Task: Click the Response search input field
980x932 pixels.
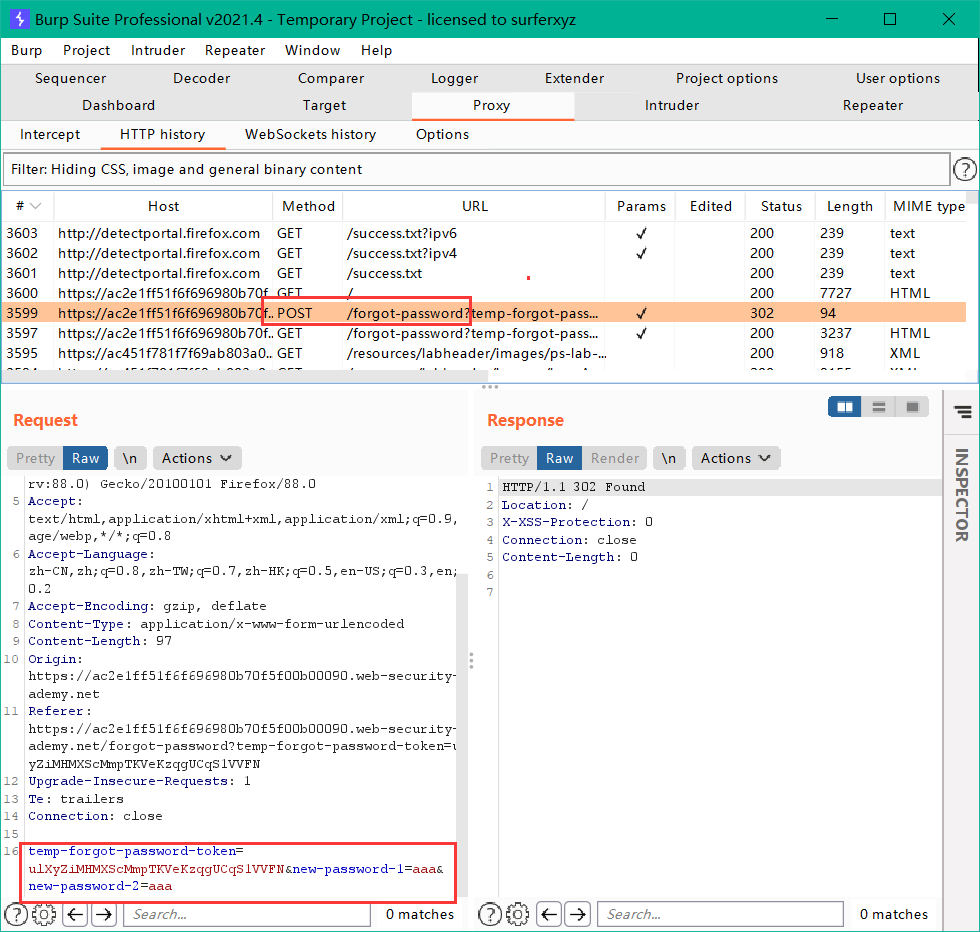Action: [721, 914]
